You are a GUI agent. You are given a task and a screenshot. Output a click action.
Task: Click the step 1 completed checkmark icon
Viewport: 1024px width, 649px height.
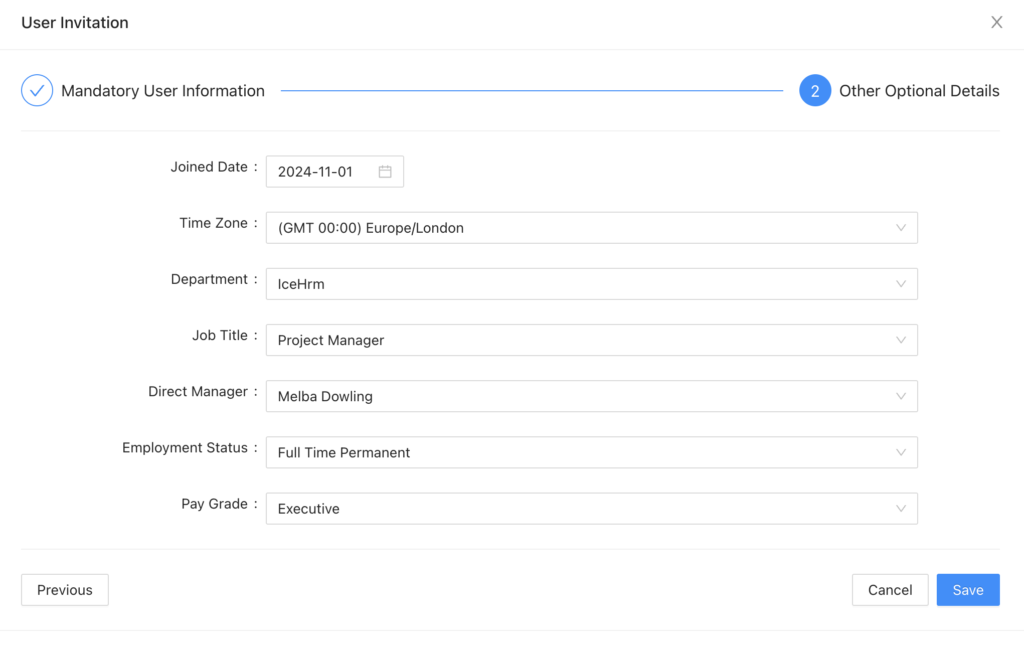click(36, 90)
